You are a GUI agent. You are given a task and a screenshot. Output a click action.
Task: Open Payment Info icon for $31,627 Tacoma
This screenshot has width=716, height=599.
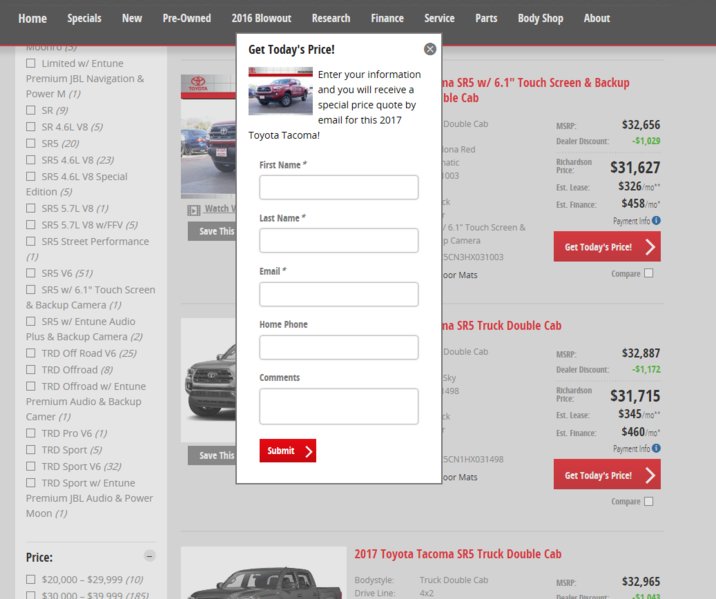656,221
